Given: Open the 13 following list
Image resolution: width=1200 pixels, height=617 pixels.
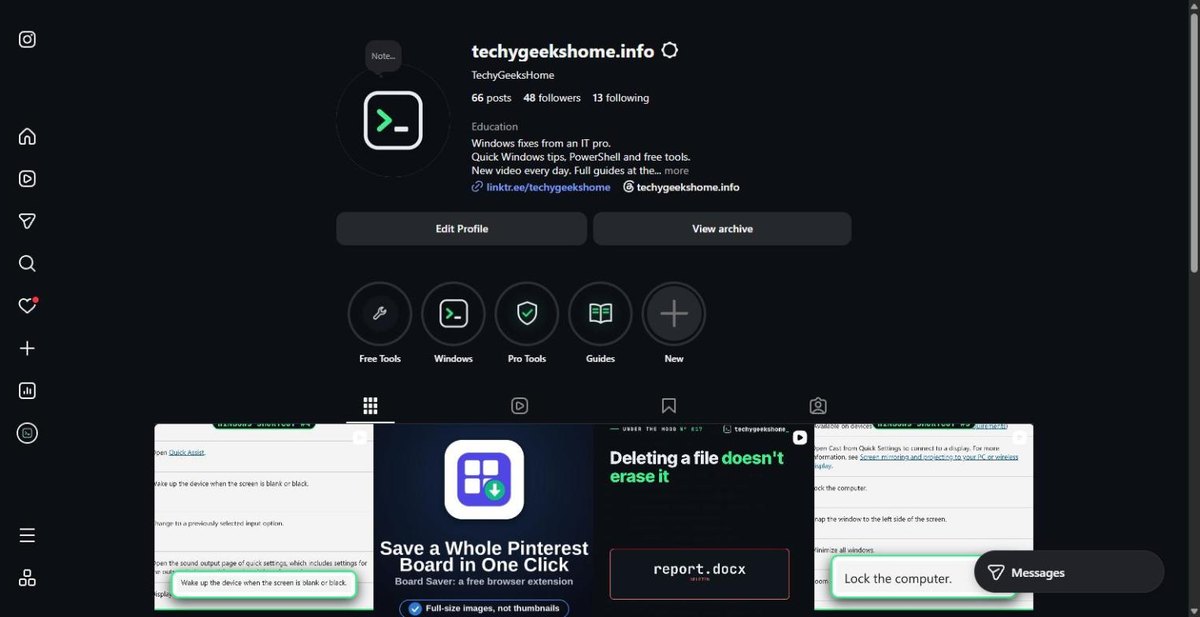Looking at the screenshot, I should click(620, 98).
